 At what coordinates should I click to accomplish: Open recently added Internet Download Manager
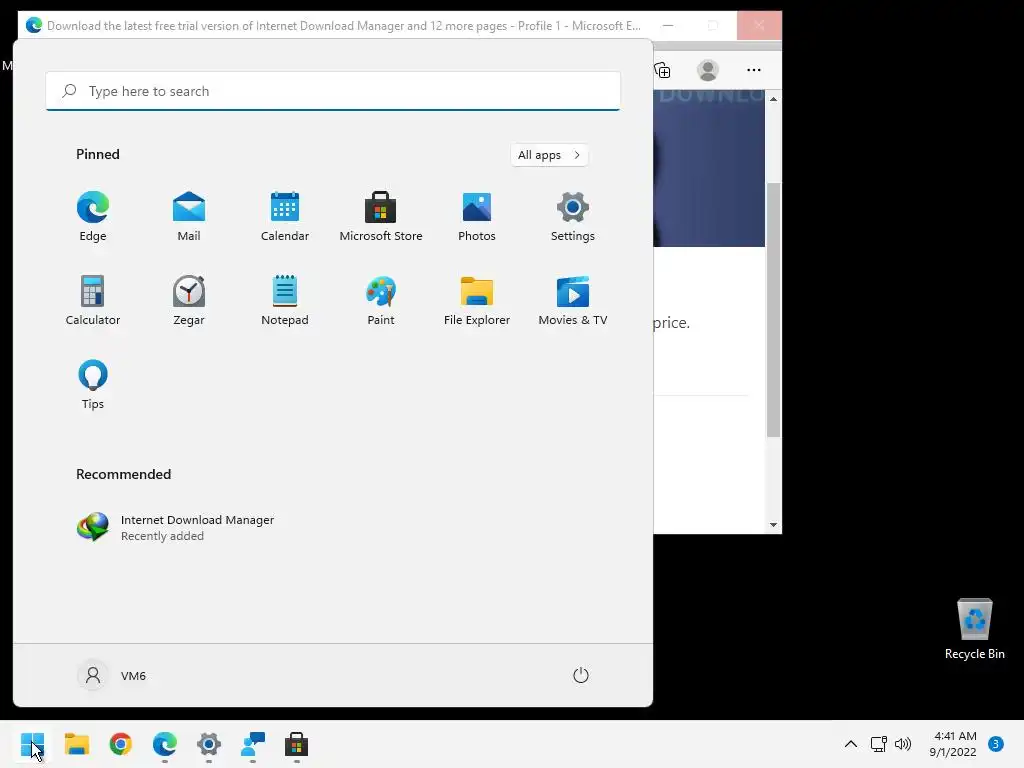pos(175,528)
